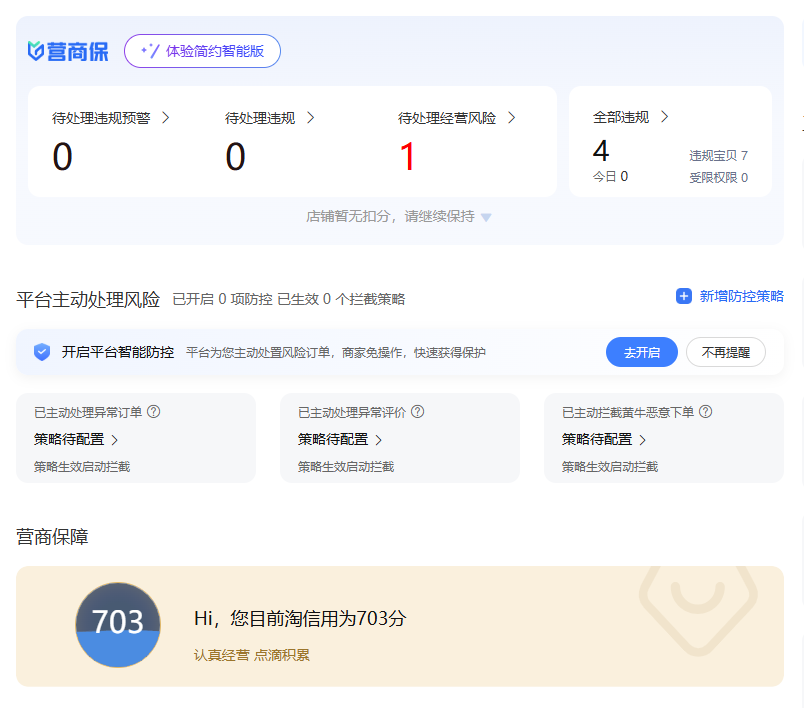Expand the 店铺暂无扣分 dropdown triangle

click(486, 218)
